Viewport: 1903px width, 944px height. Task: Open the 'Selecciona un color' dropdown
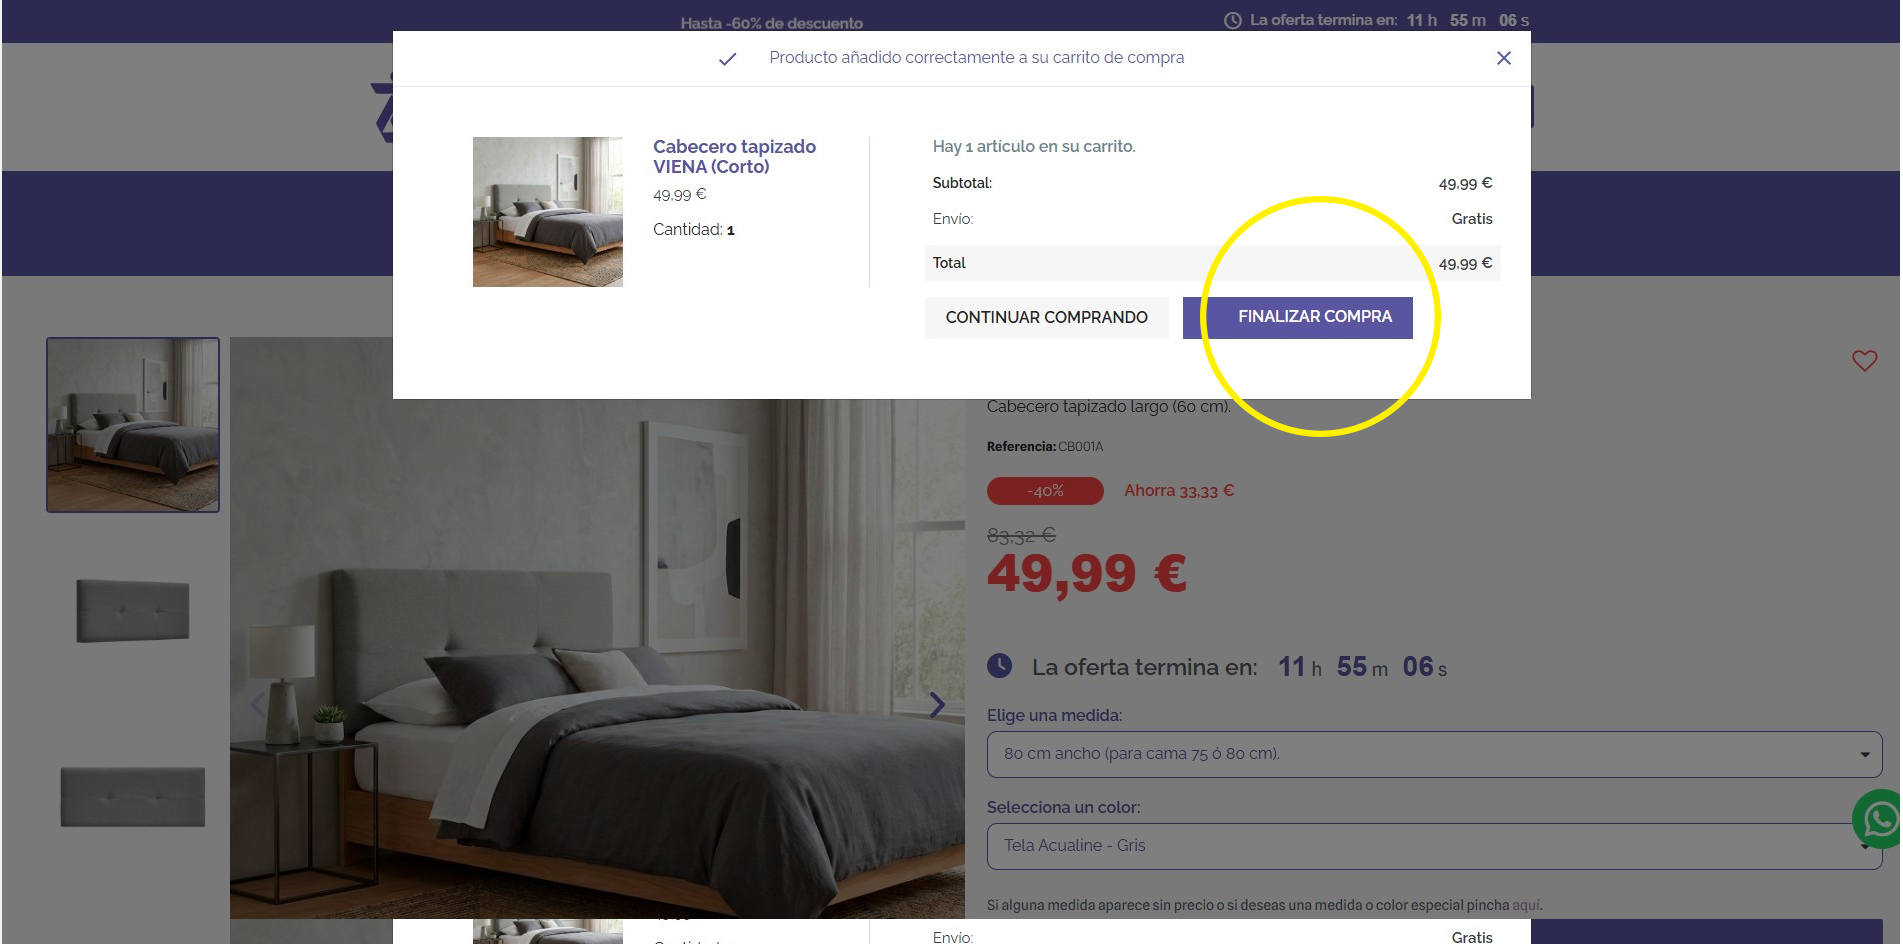click(1420, 846)
